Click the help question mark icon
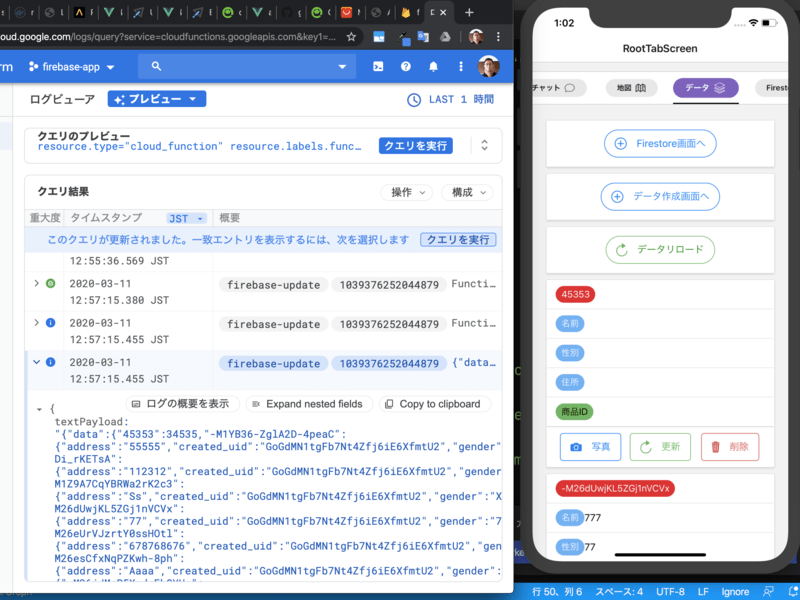Screen dimensions: 800x600 [x=406, y=67]
